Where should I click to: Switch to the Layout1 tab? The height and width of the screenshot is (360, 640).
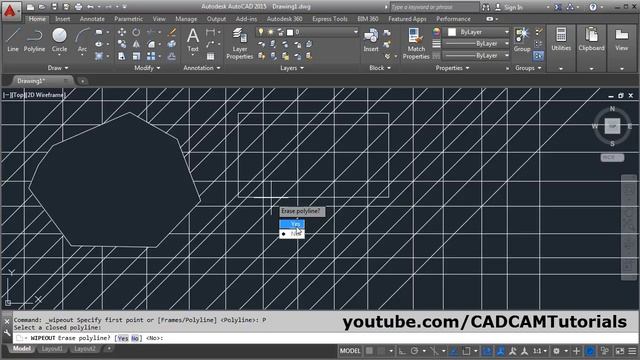52,349
